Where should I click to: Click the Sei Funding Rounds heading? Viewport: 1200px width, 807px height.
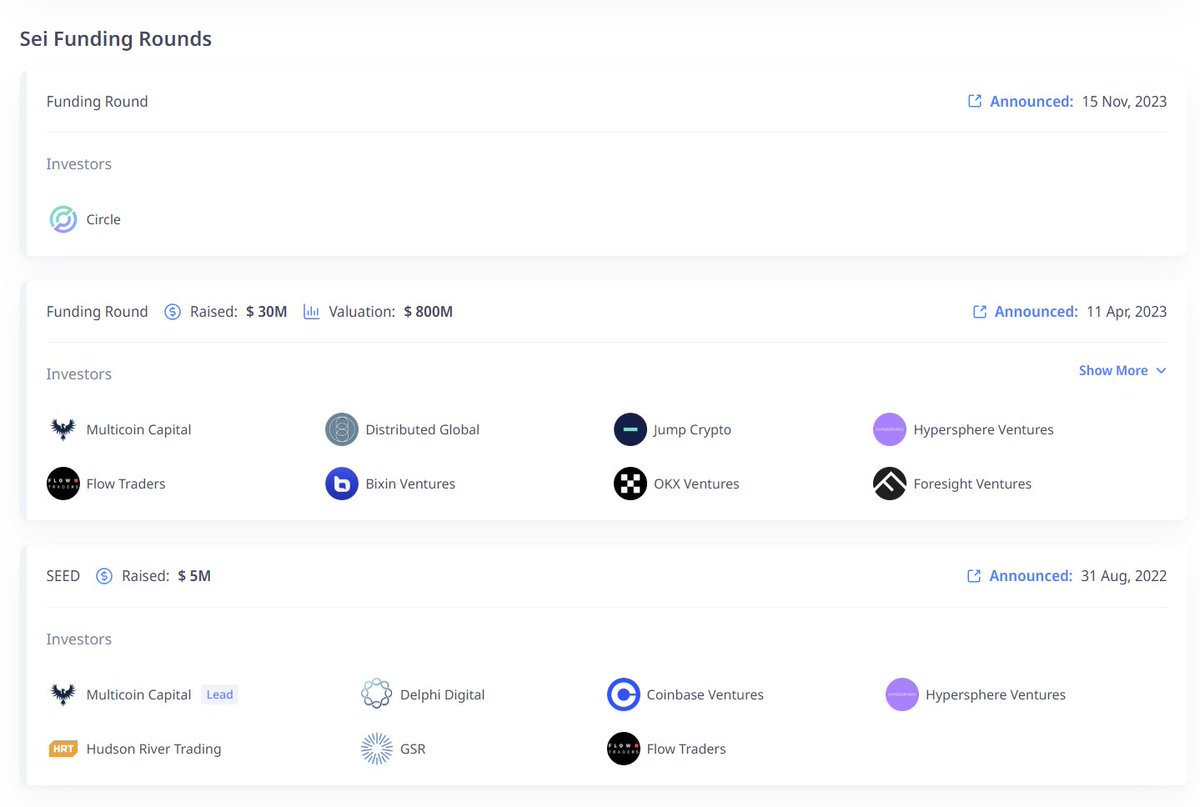[116, 39]
